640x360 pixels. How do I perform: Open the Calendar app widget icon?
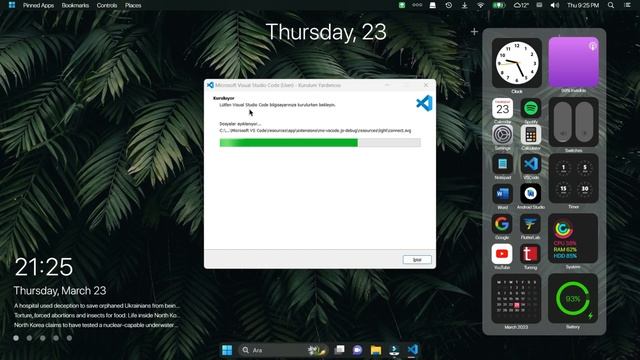point(502,109)
